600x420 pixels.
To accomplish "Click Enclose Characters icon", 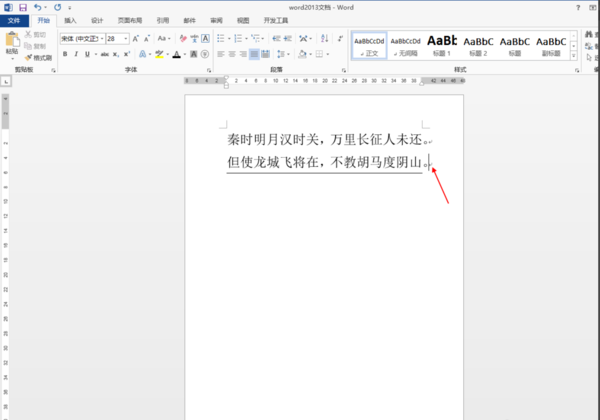I will pos(205,54).
